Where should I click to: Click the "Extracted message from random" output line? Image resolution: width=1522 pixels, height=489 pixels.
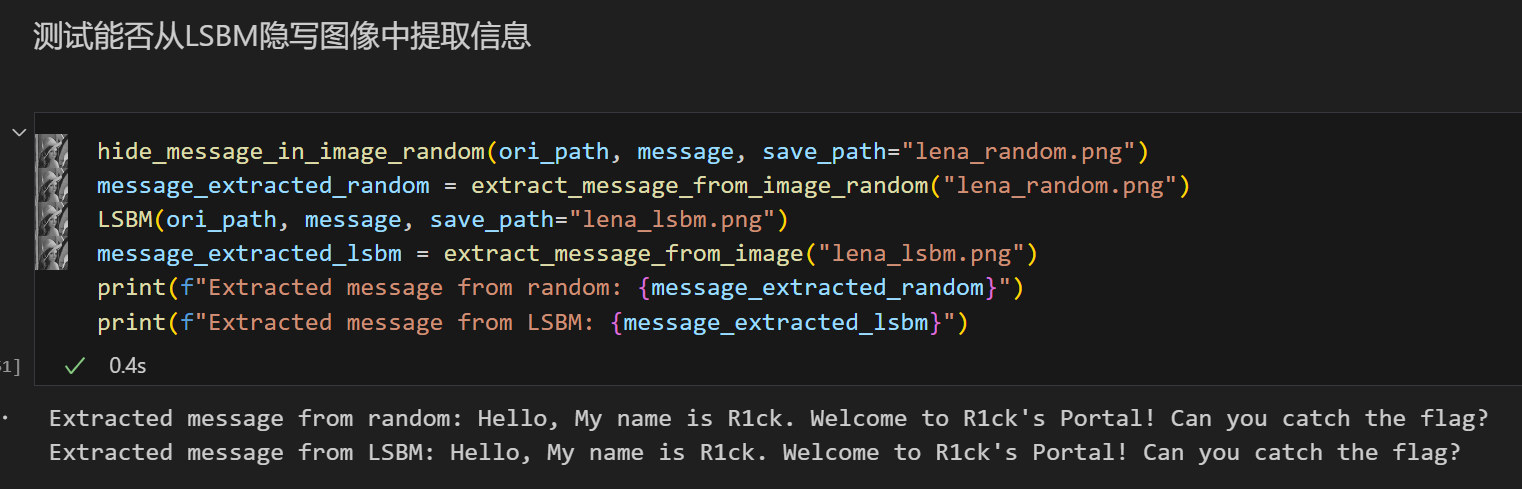[x=769, y=418]
